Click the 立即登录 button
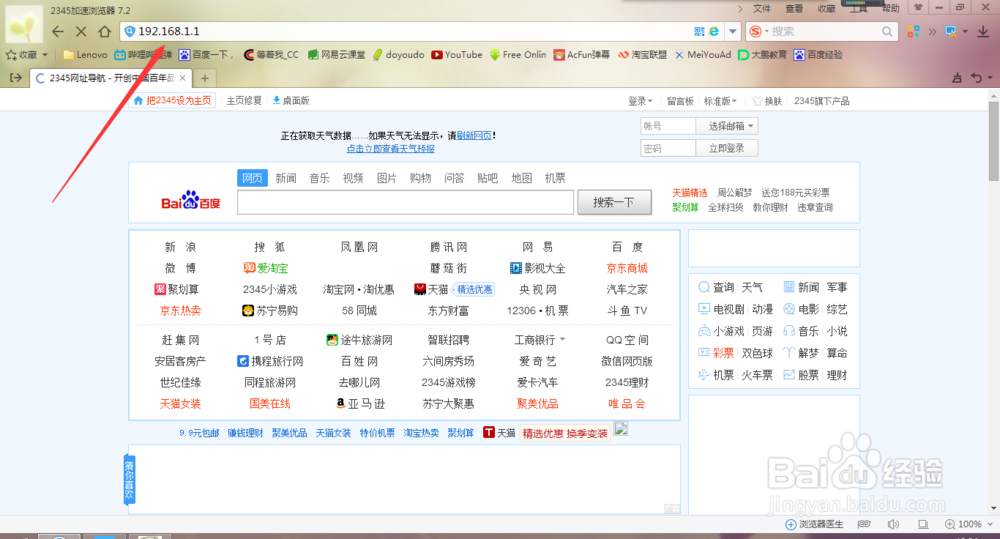 tap(727, 148)
